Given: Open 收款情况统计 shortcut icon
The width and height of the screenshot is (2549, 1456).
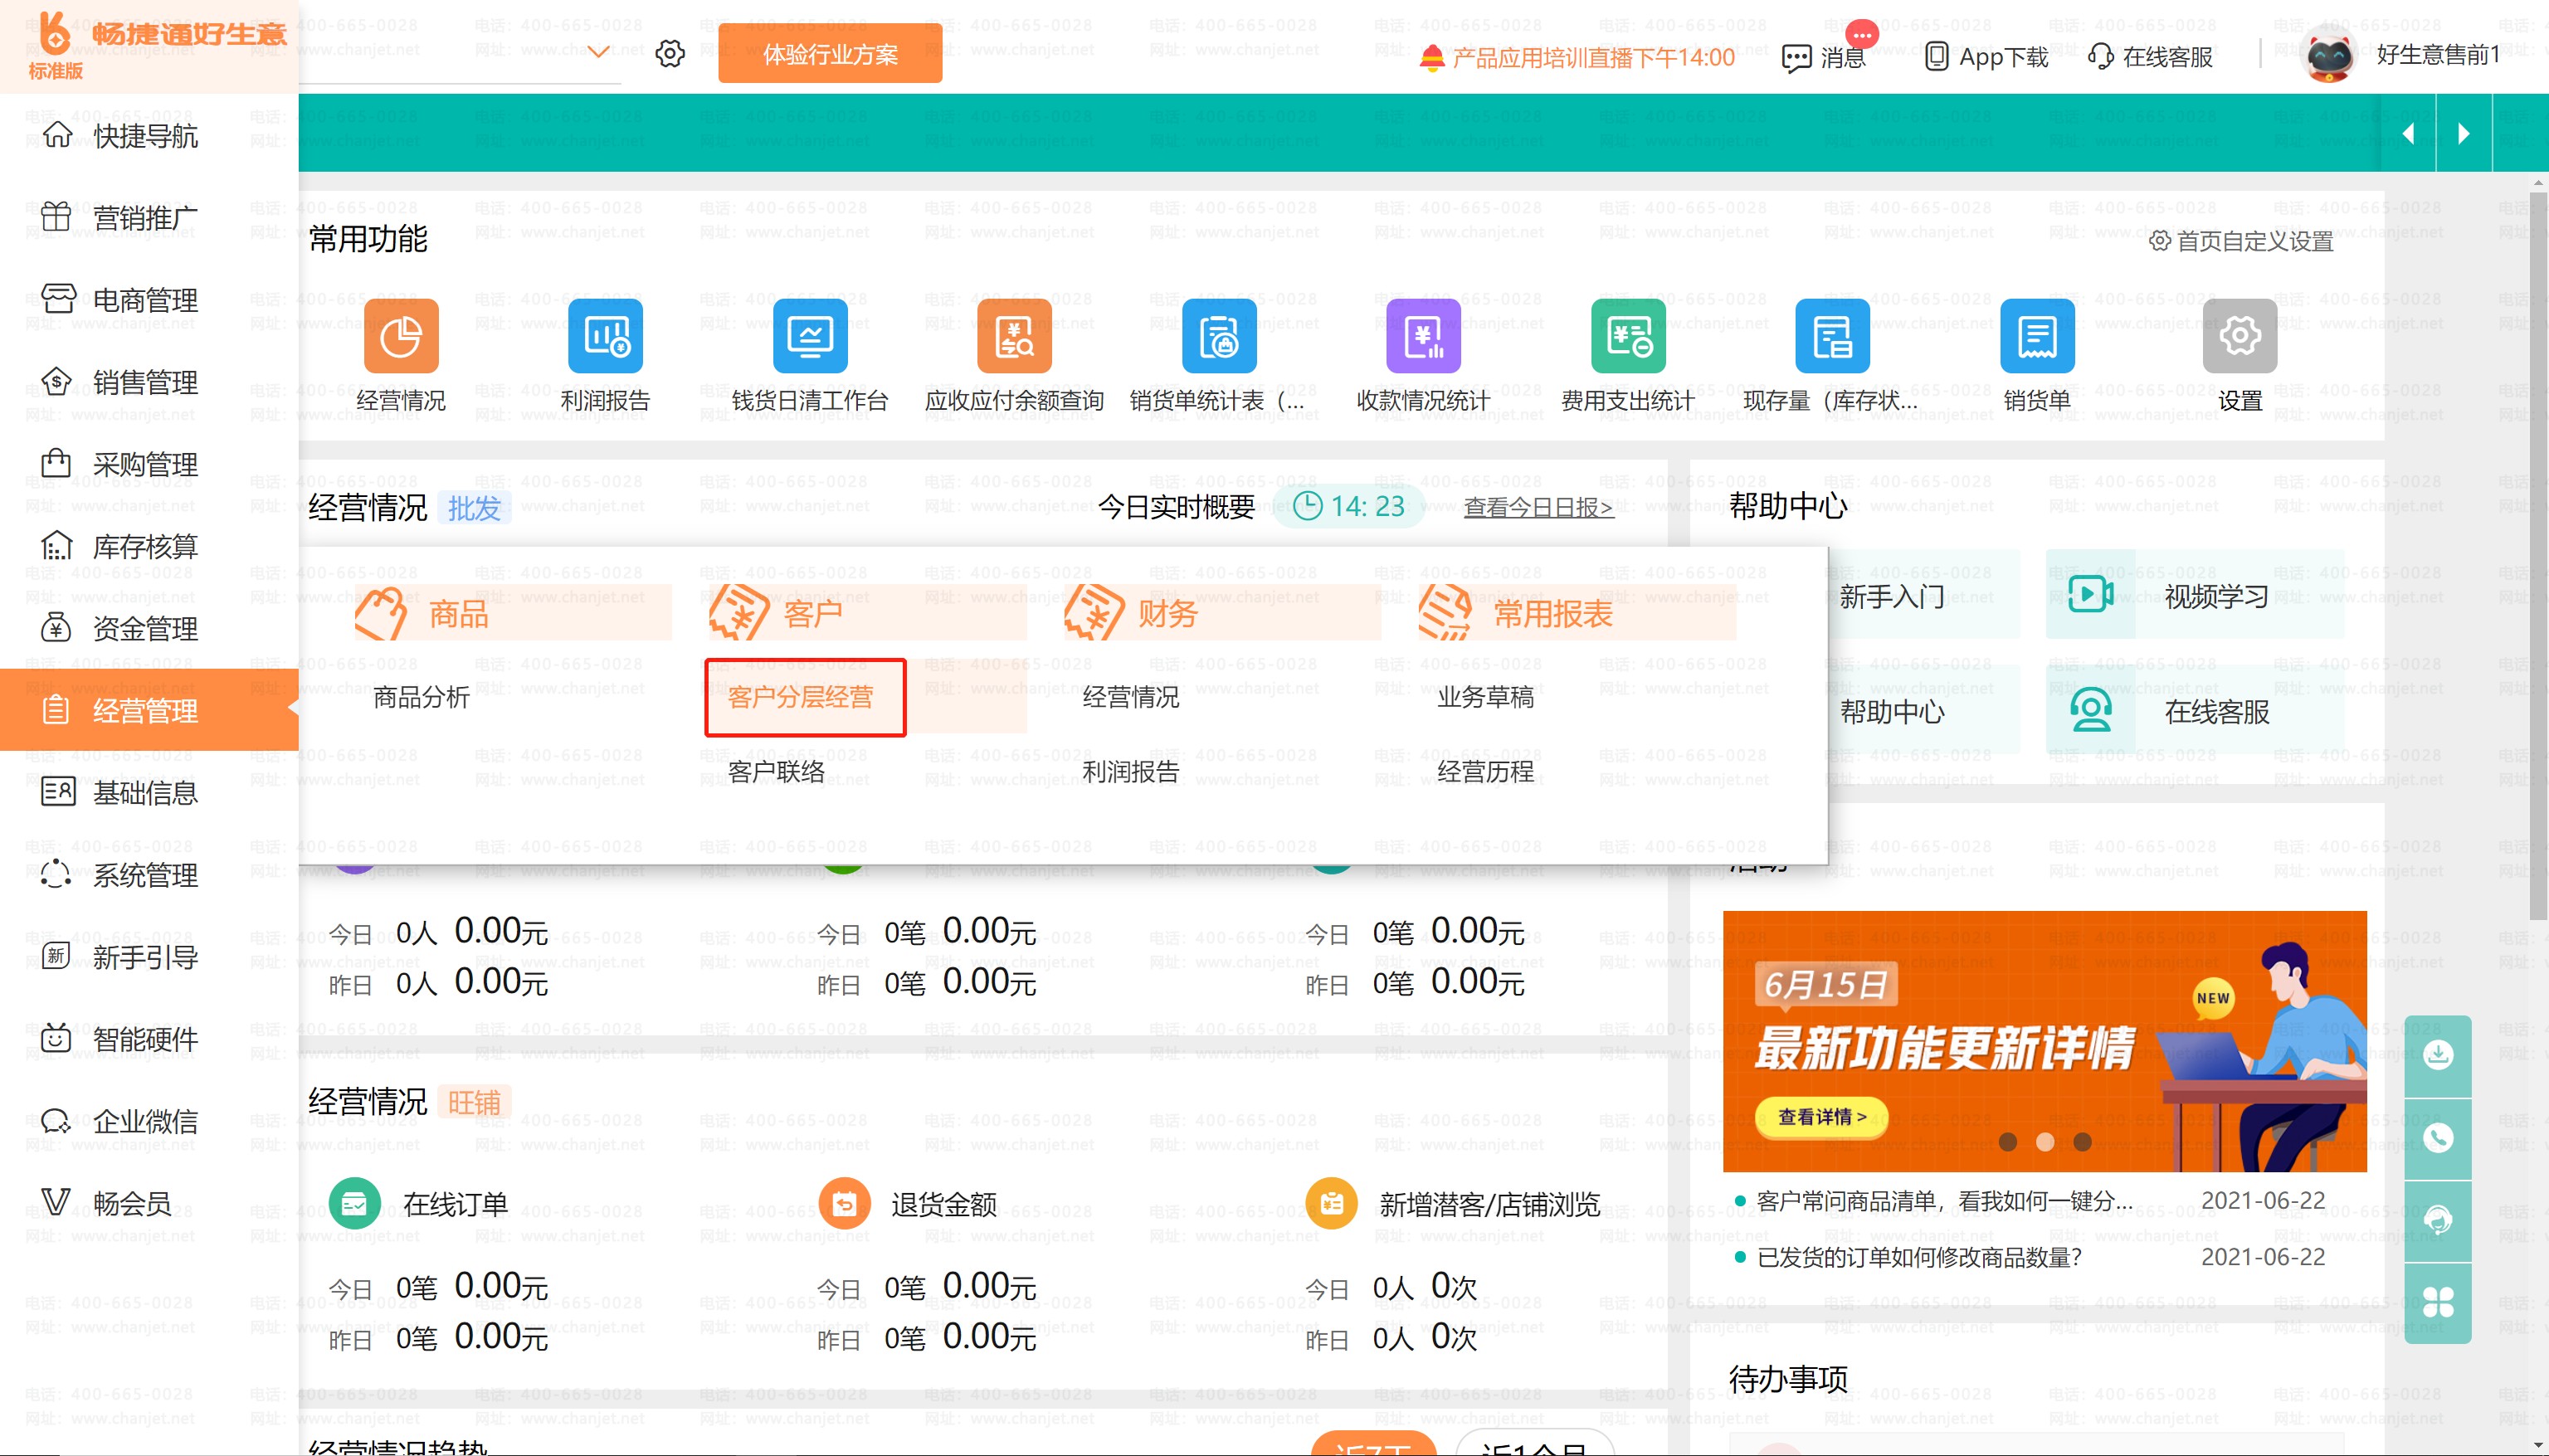Looking at the screenshot, I should [x=1423, y=336].
